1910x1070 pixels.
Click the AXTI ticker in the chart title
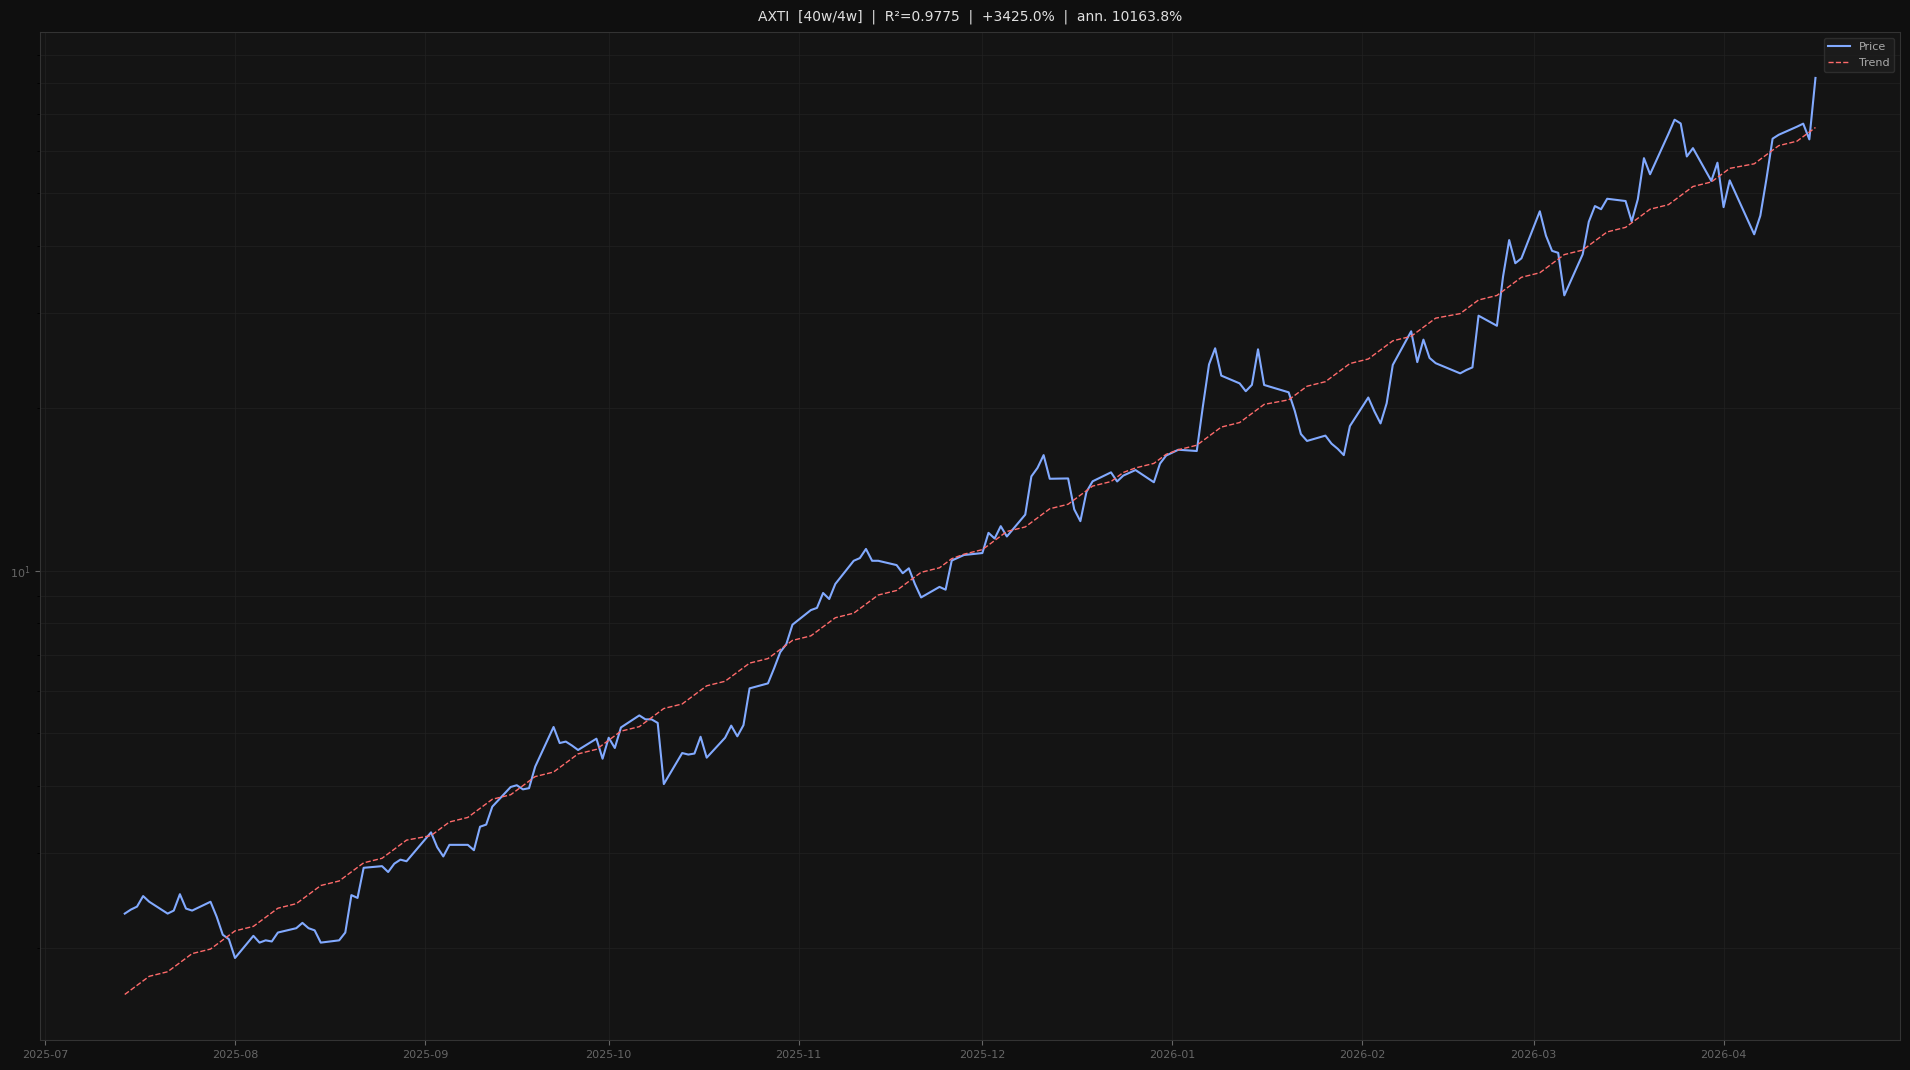[773, 17]
